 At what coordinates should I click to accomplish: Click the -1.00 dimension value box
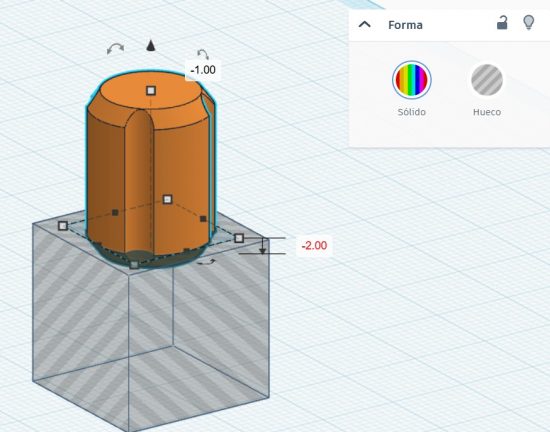point(203,70)
